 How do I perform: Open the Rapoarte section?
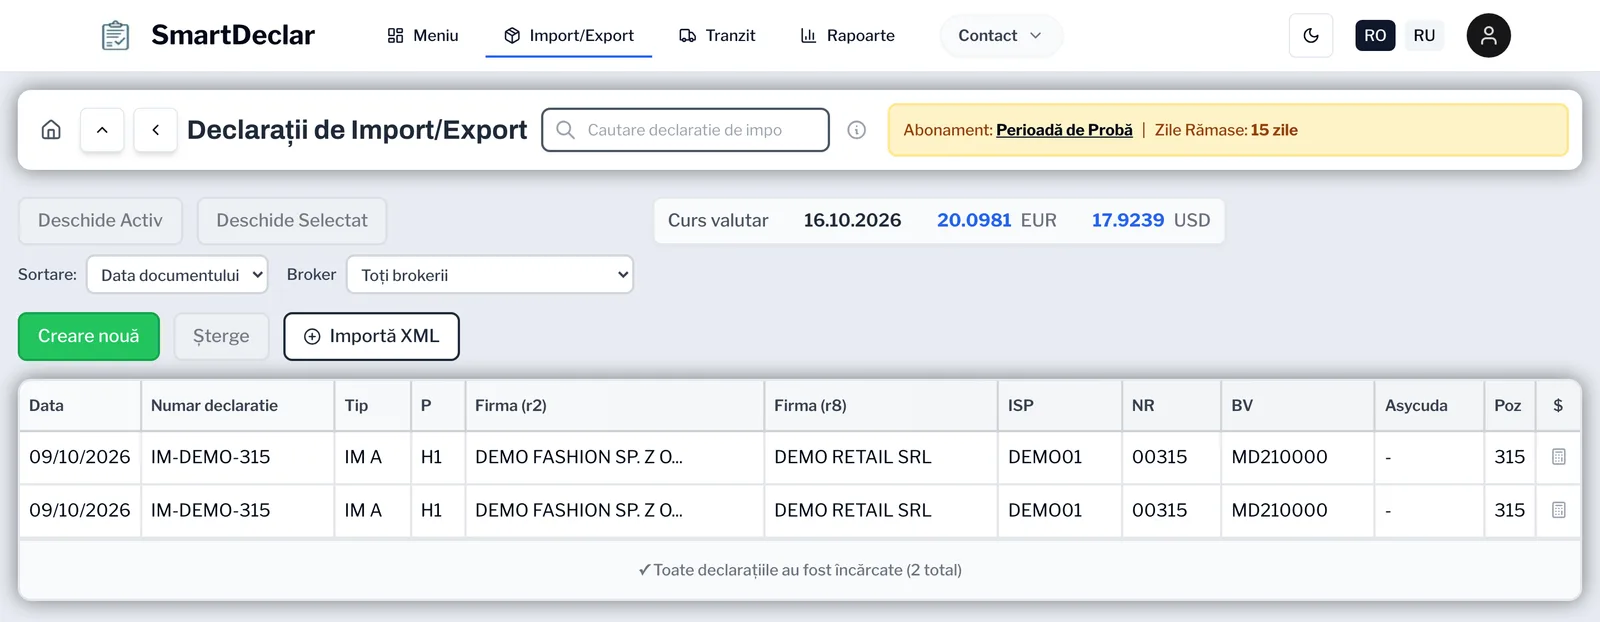pyautogui.click(x=847, y=35)
